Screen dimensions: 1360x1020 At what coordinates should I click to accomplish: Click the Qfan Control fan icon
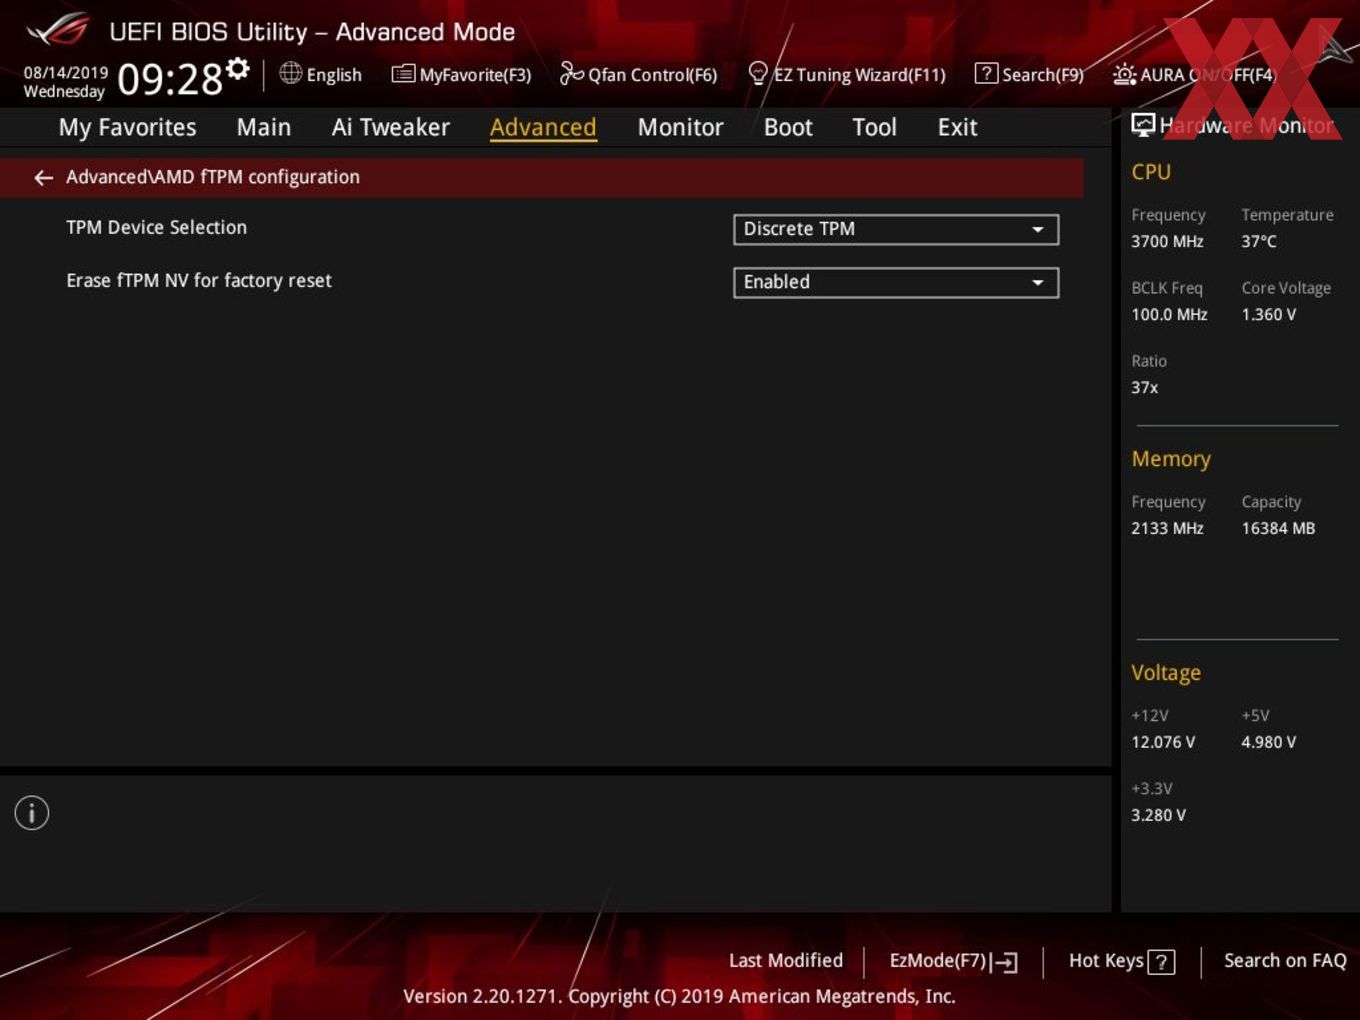[x=571, y=73]
